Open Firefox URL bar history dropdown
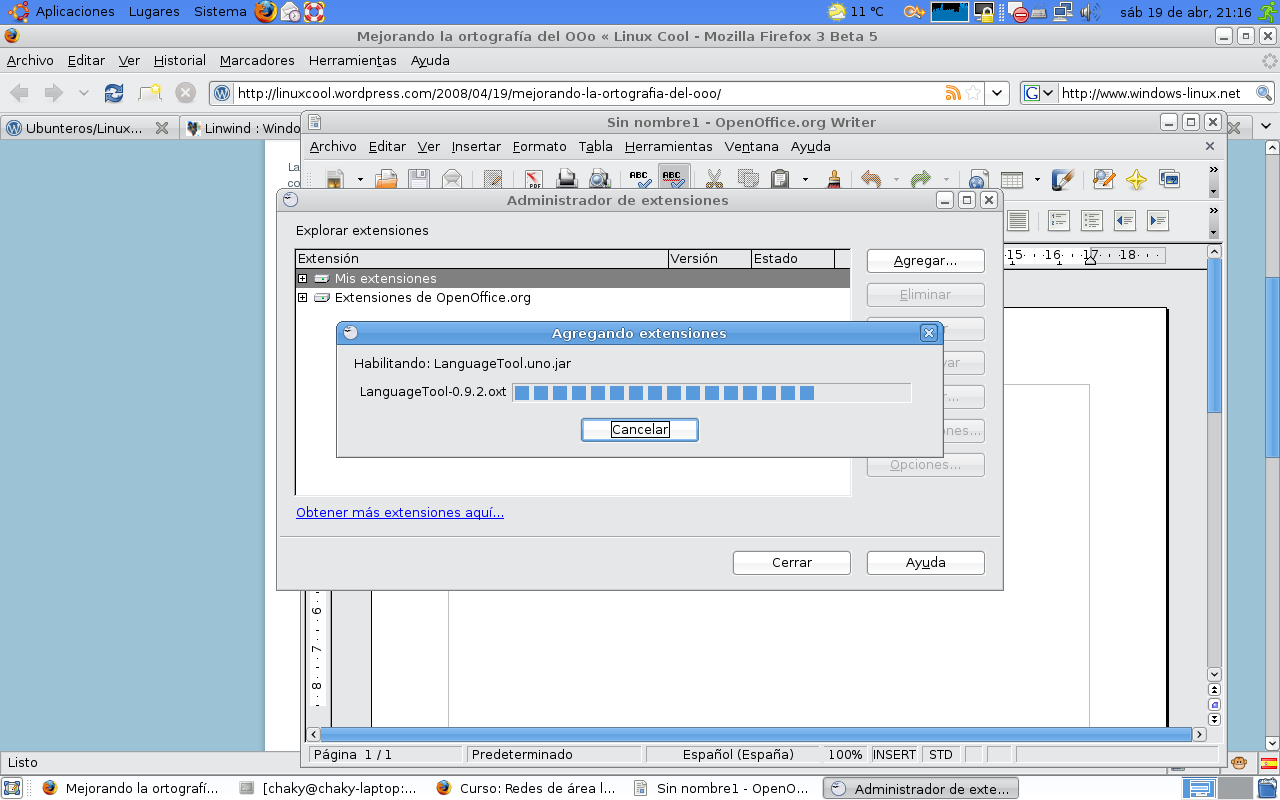This screenshot has height=800, width=1280. (997, 93)
